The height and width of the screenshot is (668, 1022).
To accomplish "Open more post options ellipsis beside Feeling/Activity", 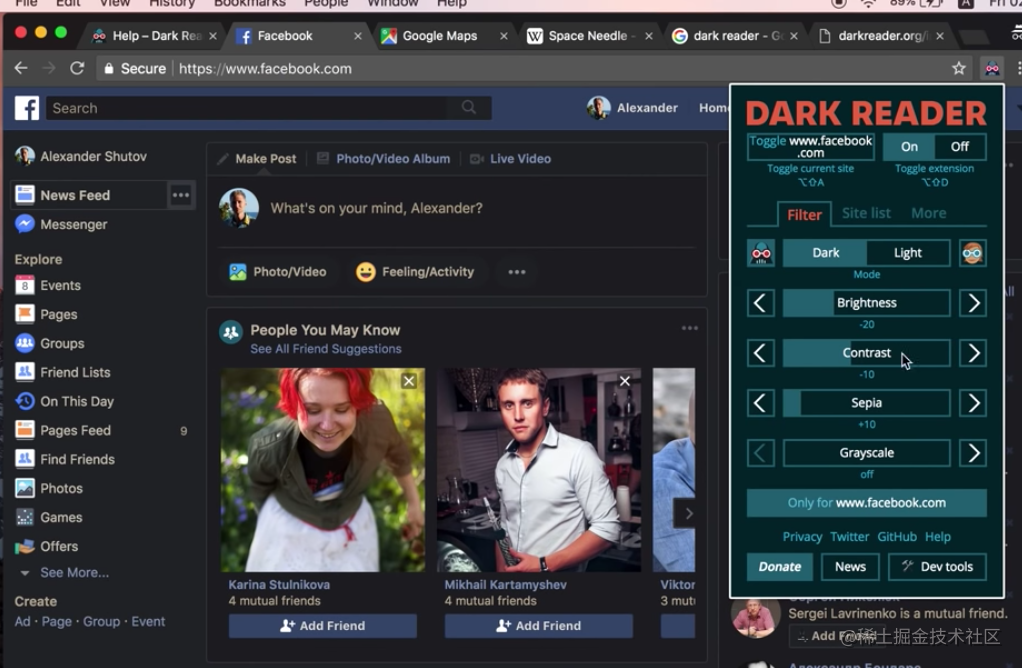I will [x=516, y=272].
